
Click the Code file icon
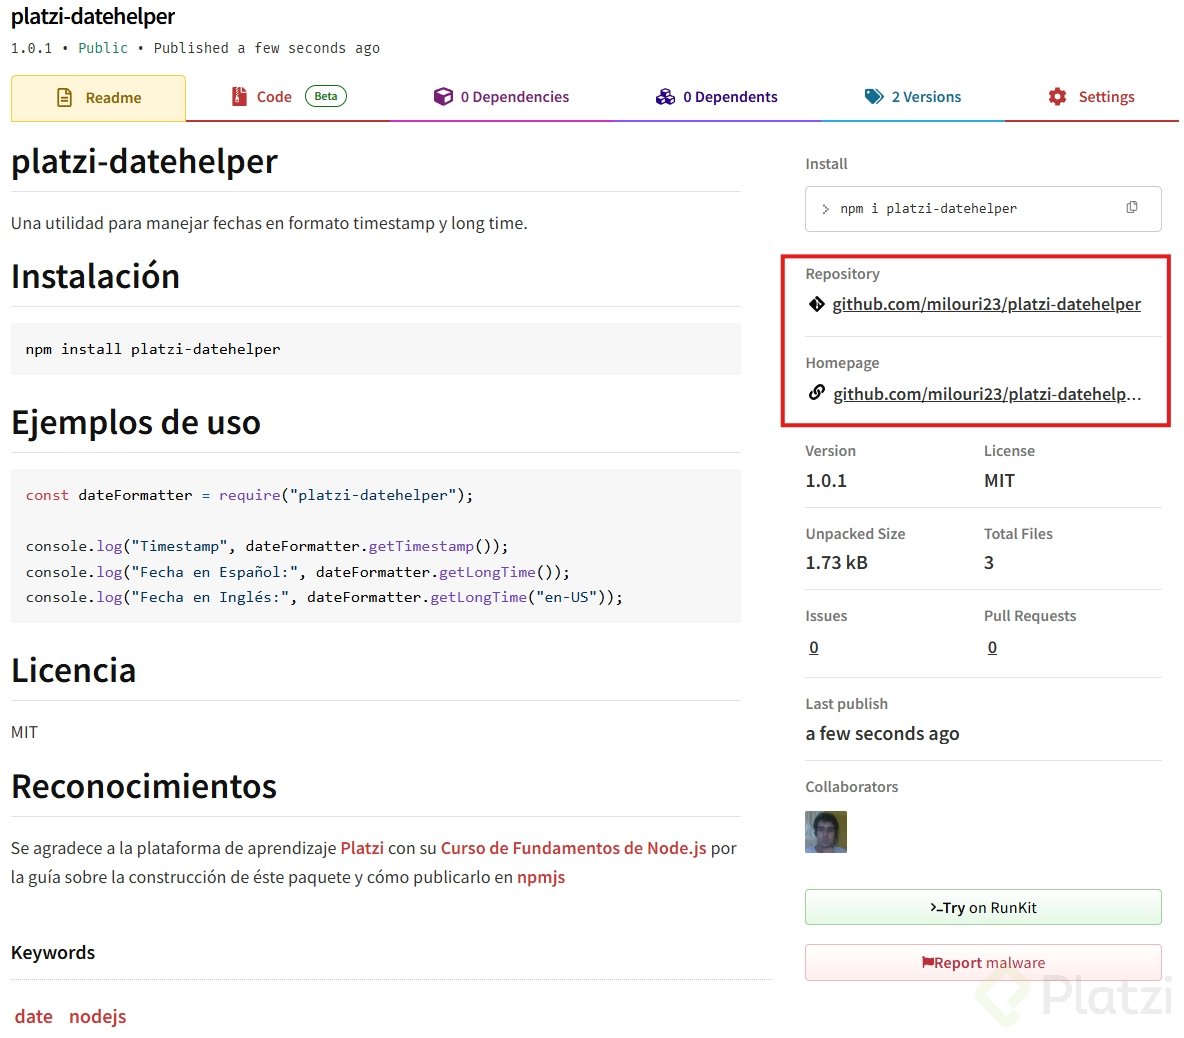point(239,97)
